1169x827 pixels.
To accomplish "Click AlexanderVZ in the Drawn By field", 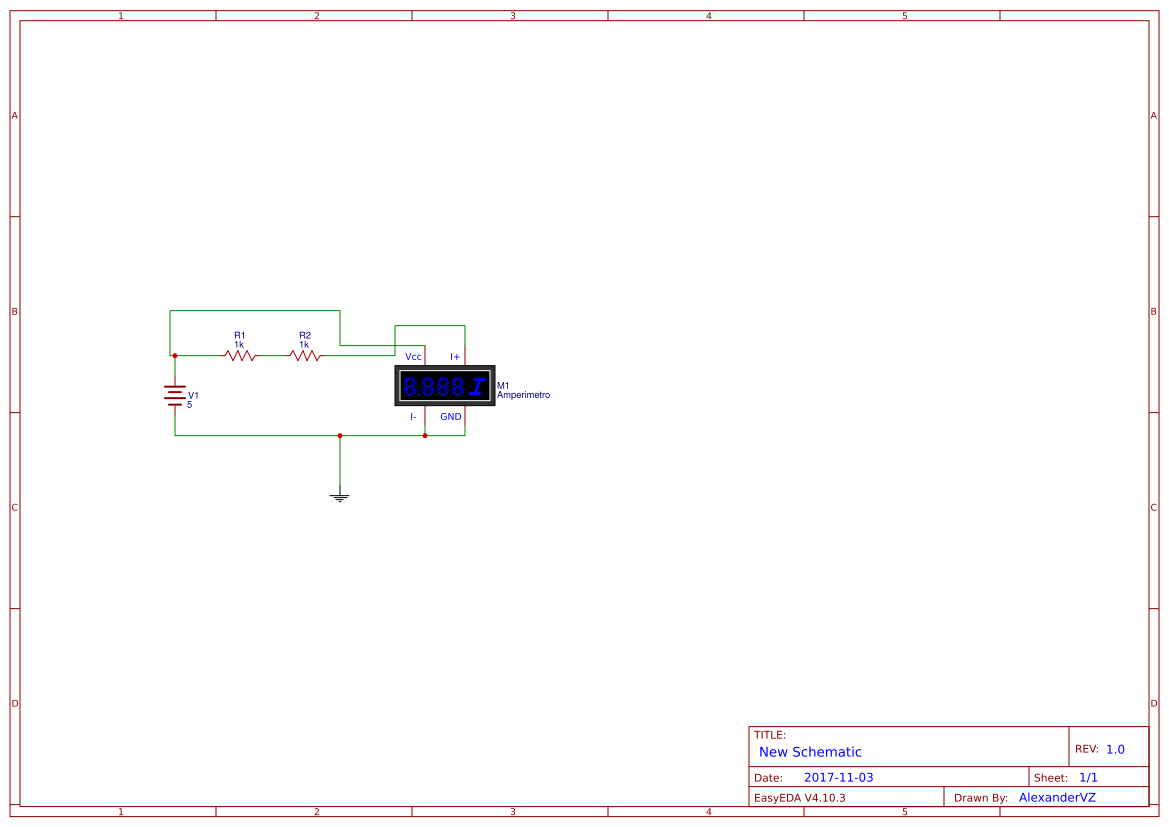I will pos(1056,797).
